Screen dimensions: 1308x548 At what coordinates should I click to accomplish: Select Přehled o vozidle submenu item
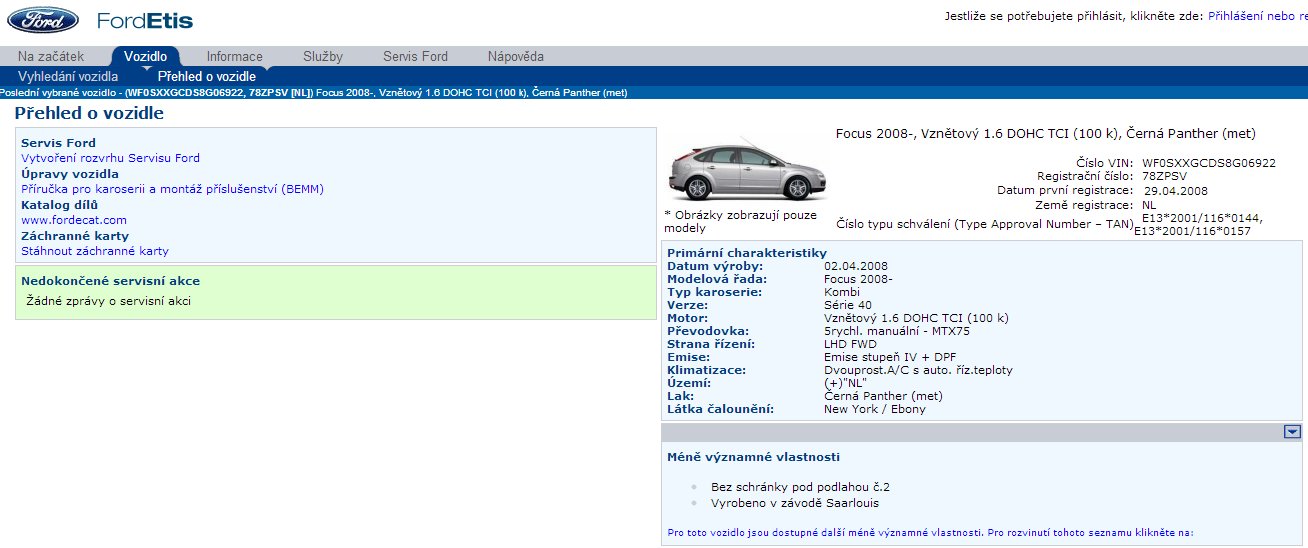pyautogui.click(x=207, y=76)
